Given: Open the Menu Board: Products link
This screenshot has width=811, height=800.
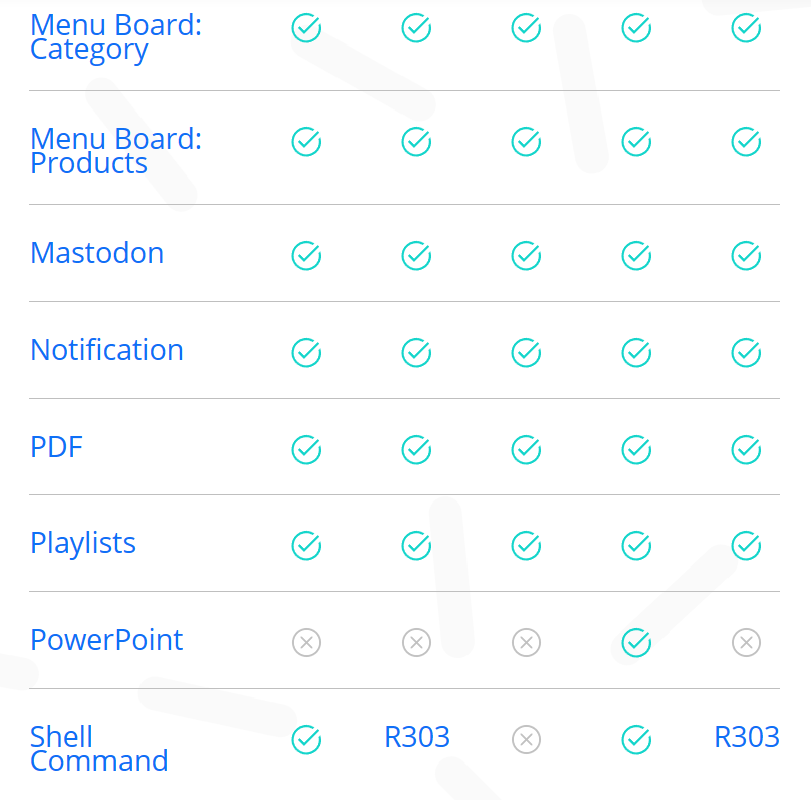Looking at the screenshot, I should click(x=115, y=151).
